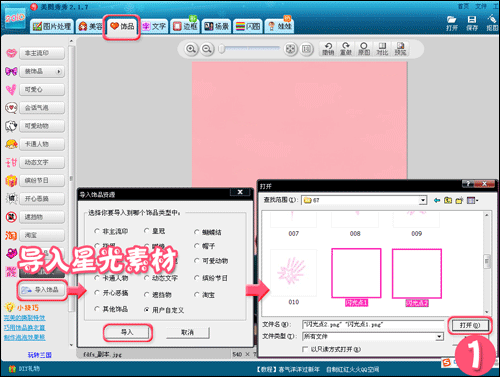Click the 导入 button in import dialog
This screenshot has height=377, width=500.
(127, 332)
